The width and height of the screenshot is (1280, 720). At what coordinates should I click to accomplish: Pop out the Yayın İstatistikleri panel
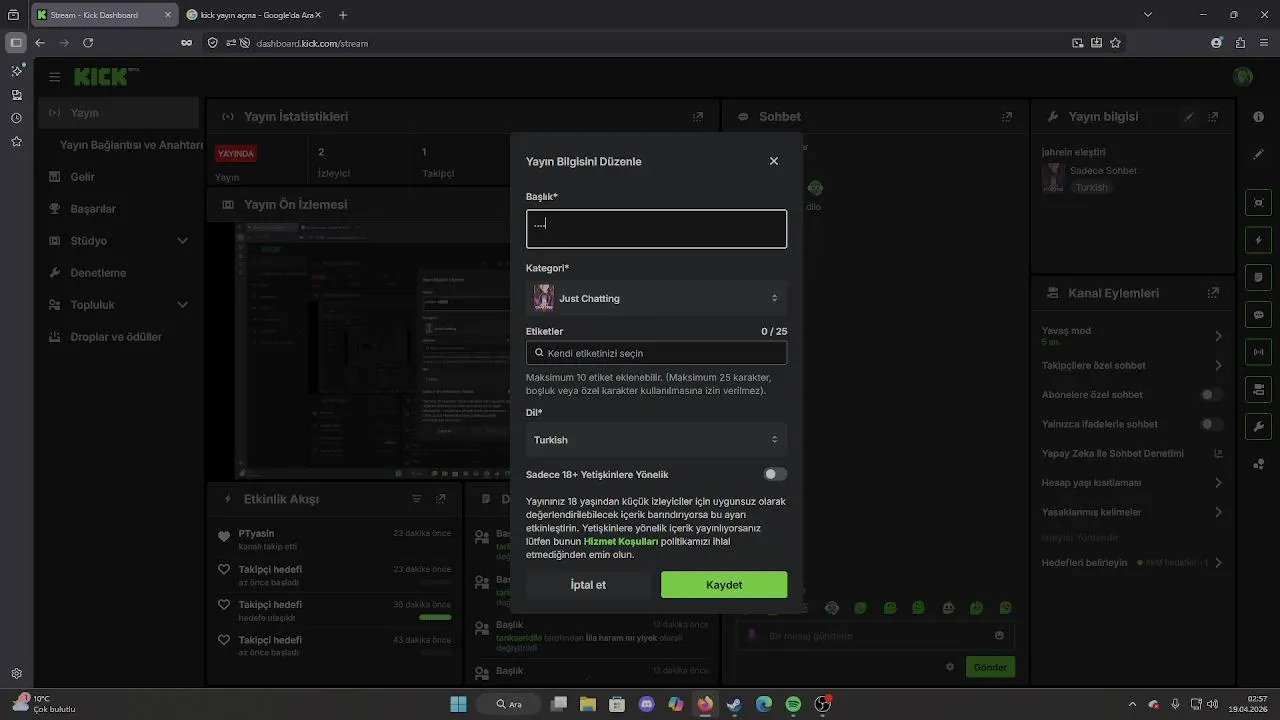click(698, 117)
